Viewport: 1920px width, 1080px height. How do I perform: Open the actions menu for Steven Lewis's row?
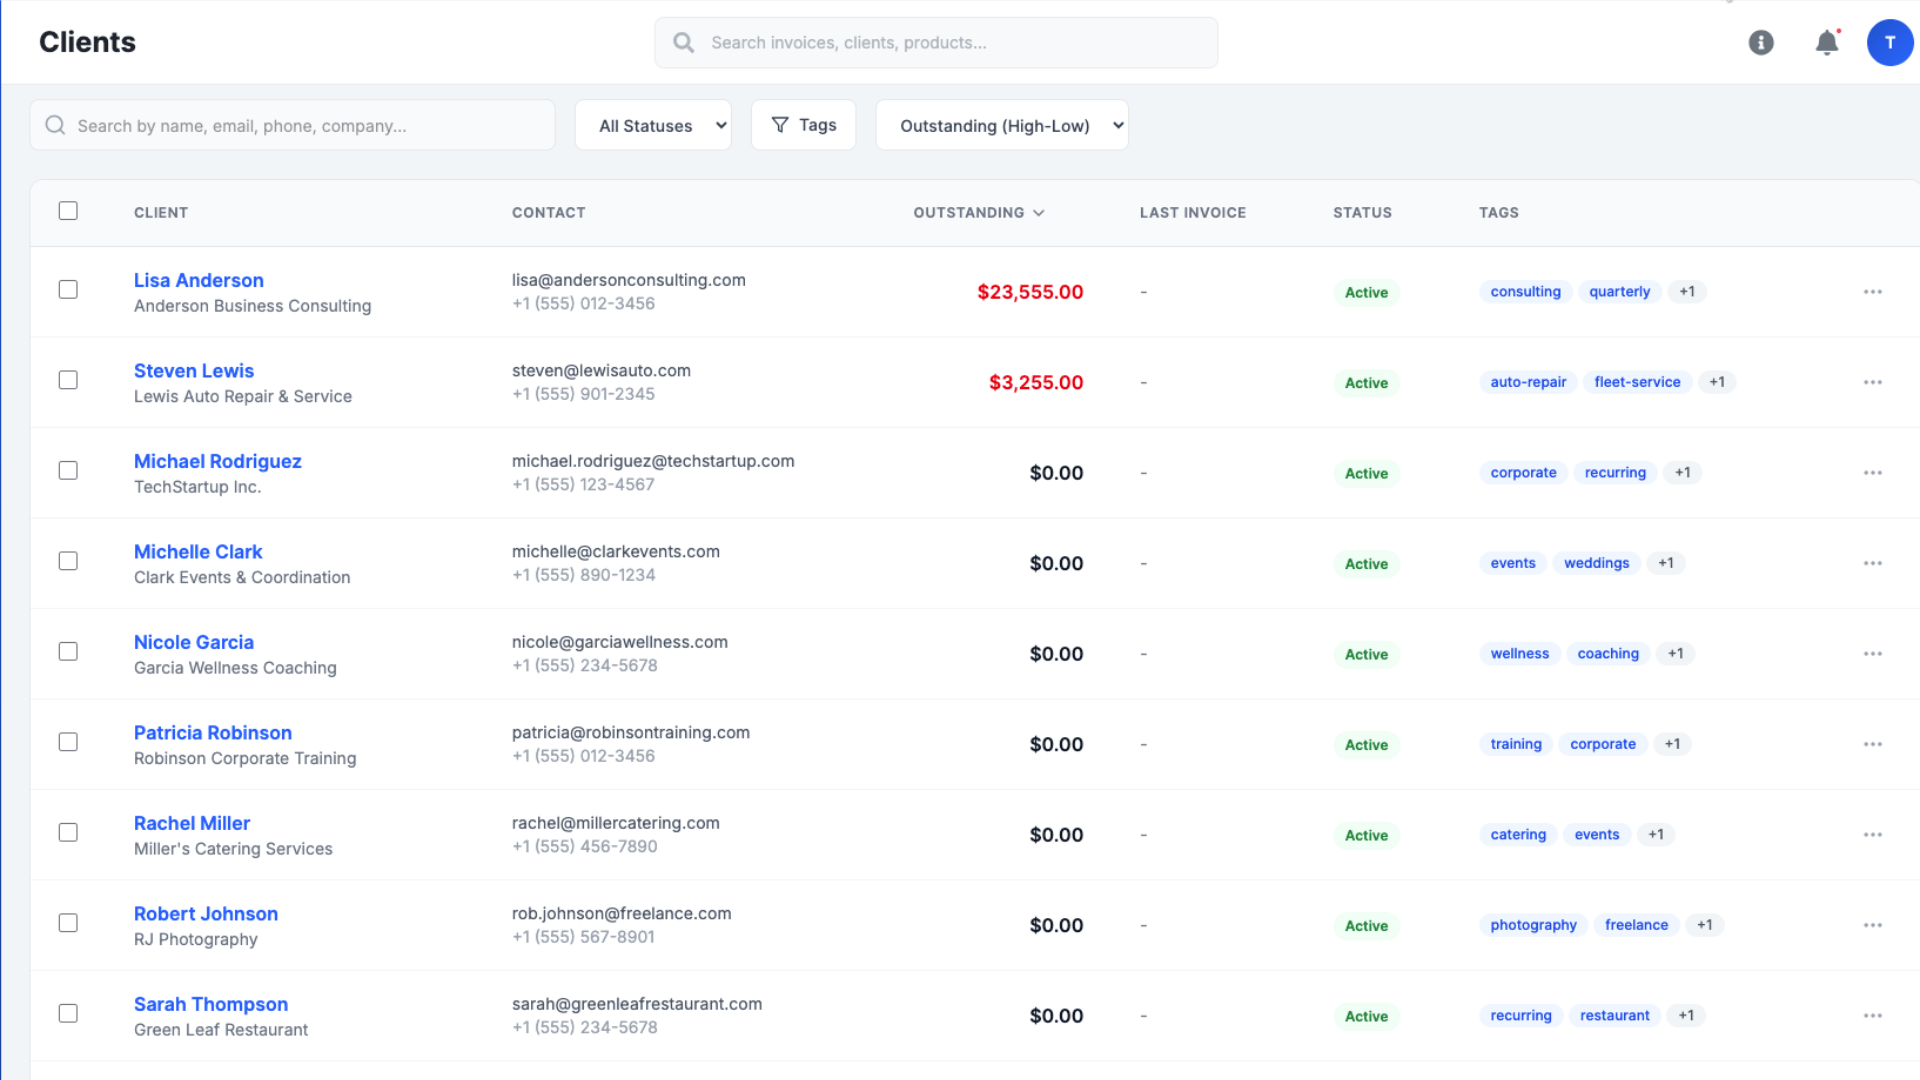(1872, 382)
